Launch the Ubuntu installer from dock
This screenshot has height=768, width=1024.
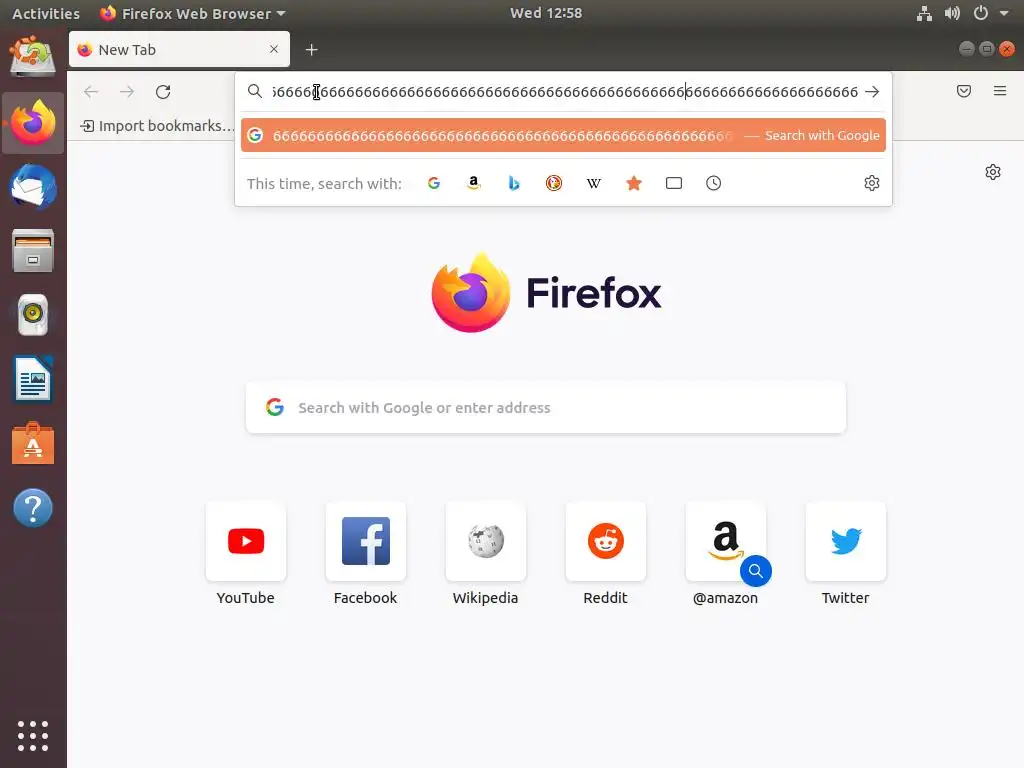click(x=33, y=57)
